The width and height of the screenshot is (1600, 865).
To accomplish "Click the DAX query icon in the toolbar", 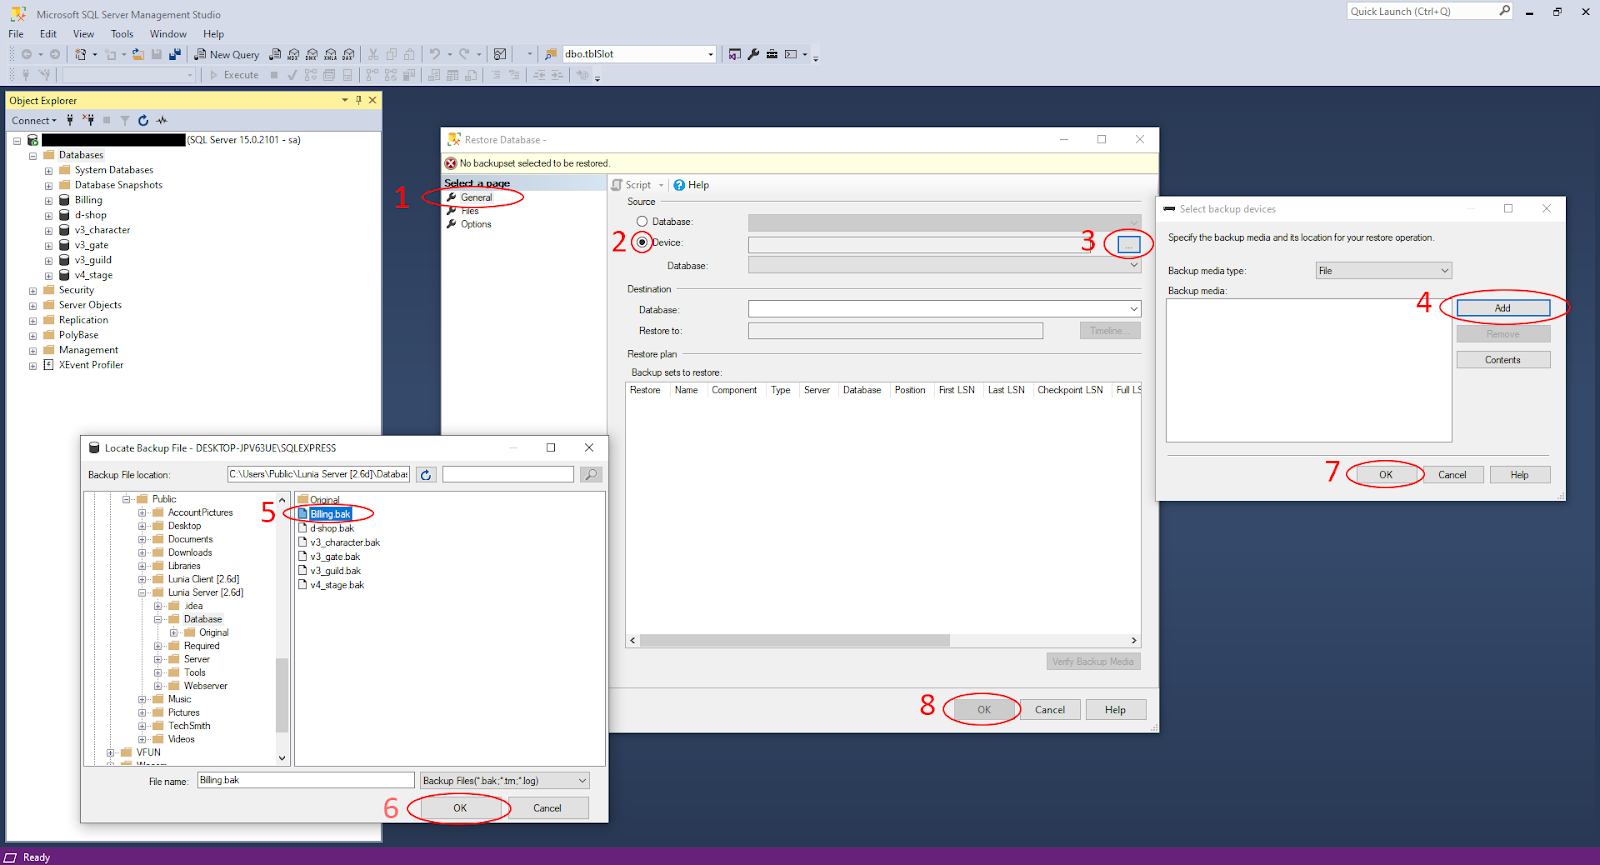I will tap(348, 54).
